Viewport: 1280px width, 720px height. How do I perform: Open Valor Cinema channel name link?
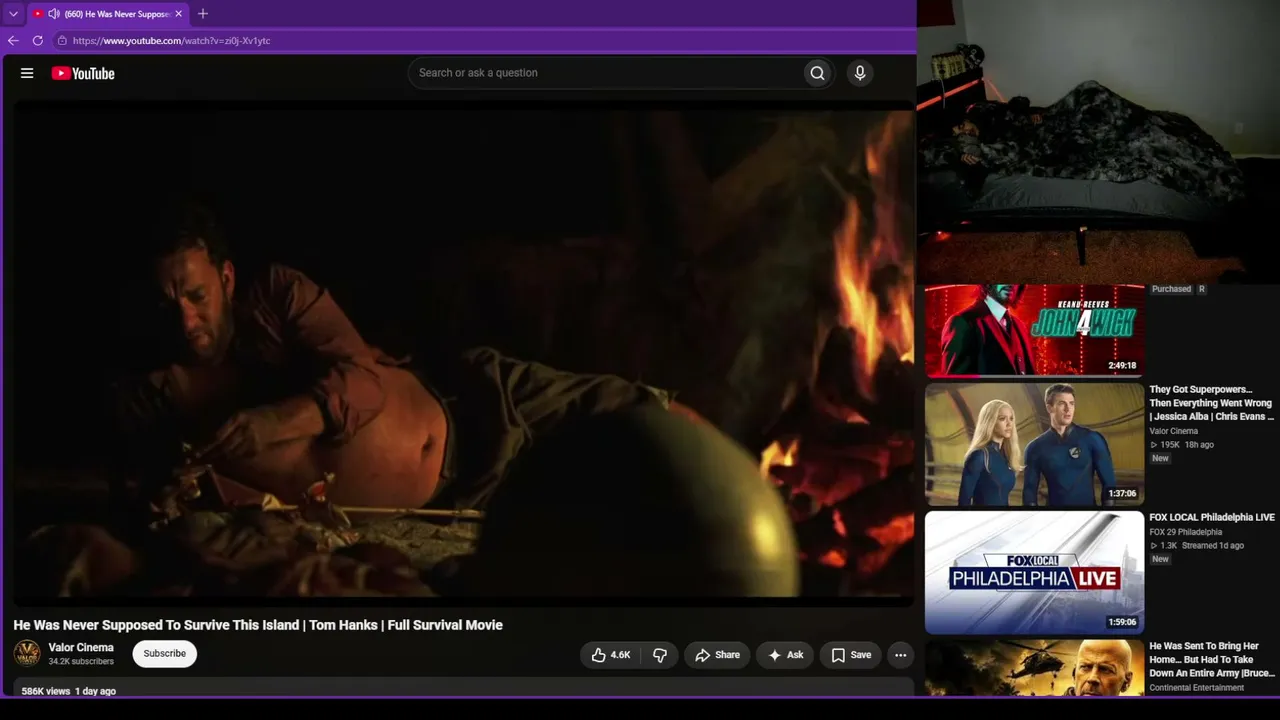[x=81, y=648]
